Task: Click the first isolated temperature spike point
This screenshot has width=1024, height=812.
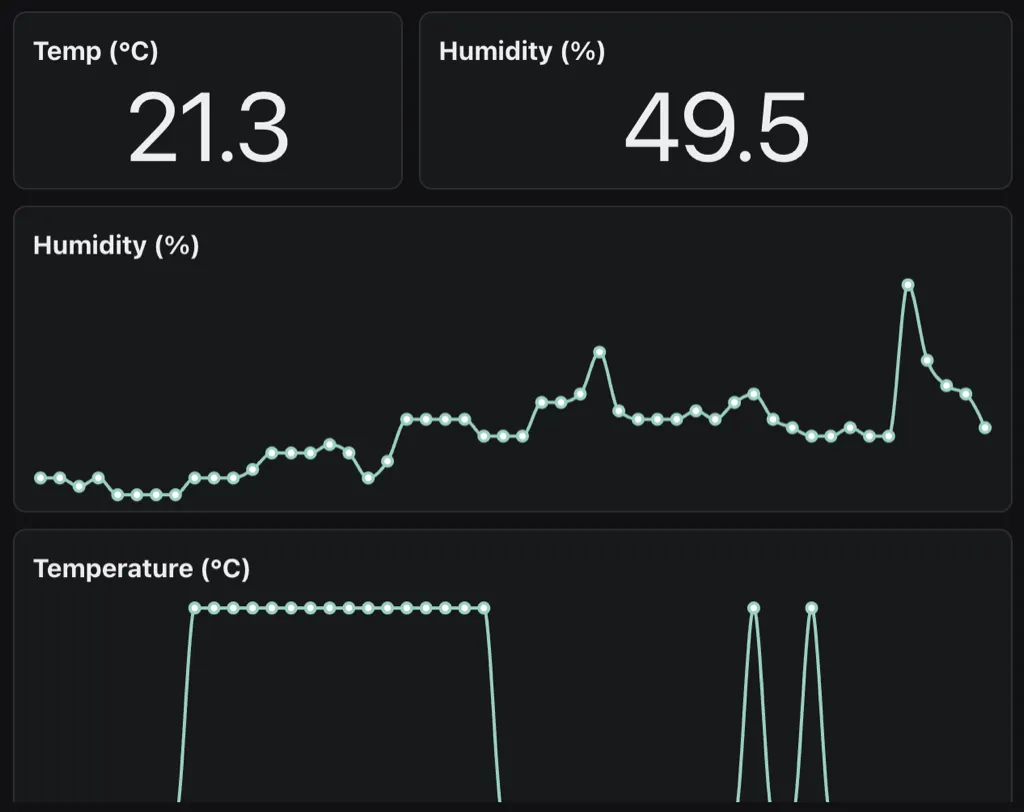Action: pyautogui.click(x=754, y=608)
